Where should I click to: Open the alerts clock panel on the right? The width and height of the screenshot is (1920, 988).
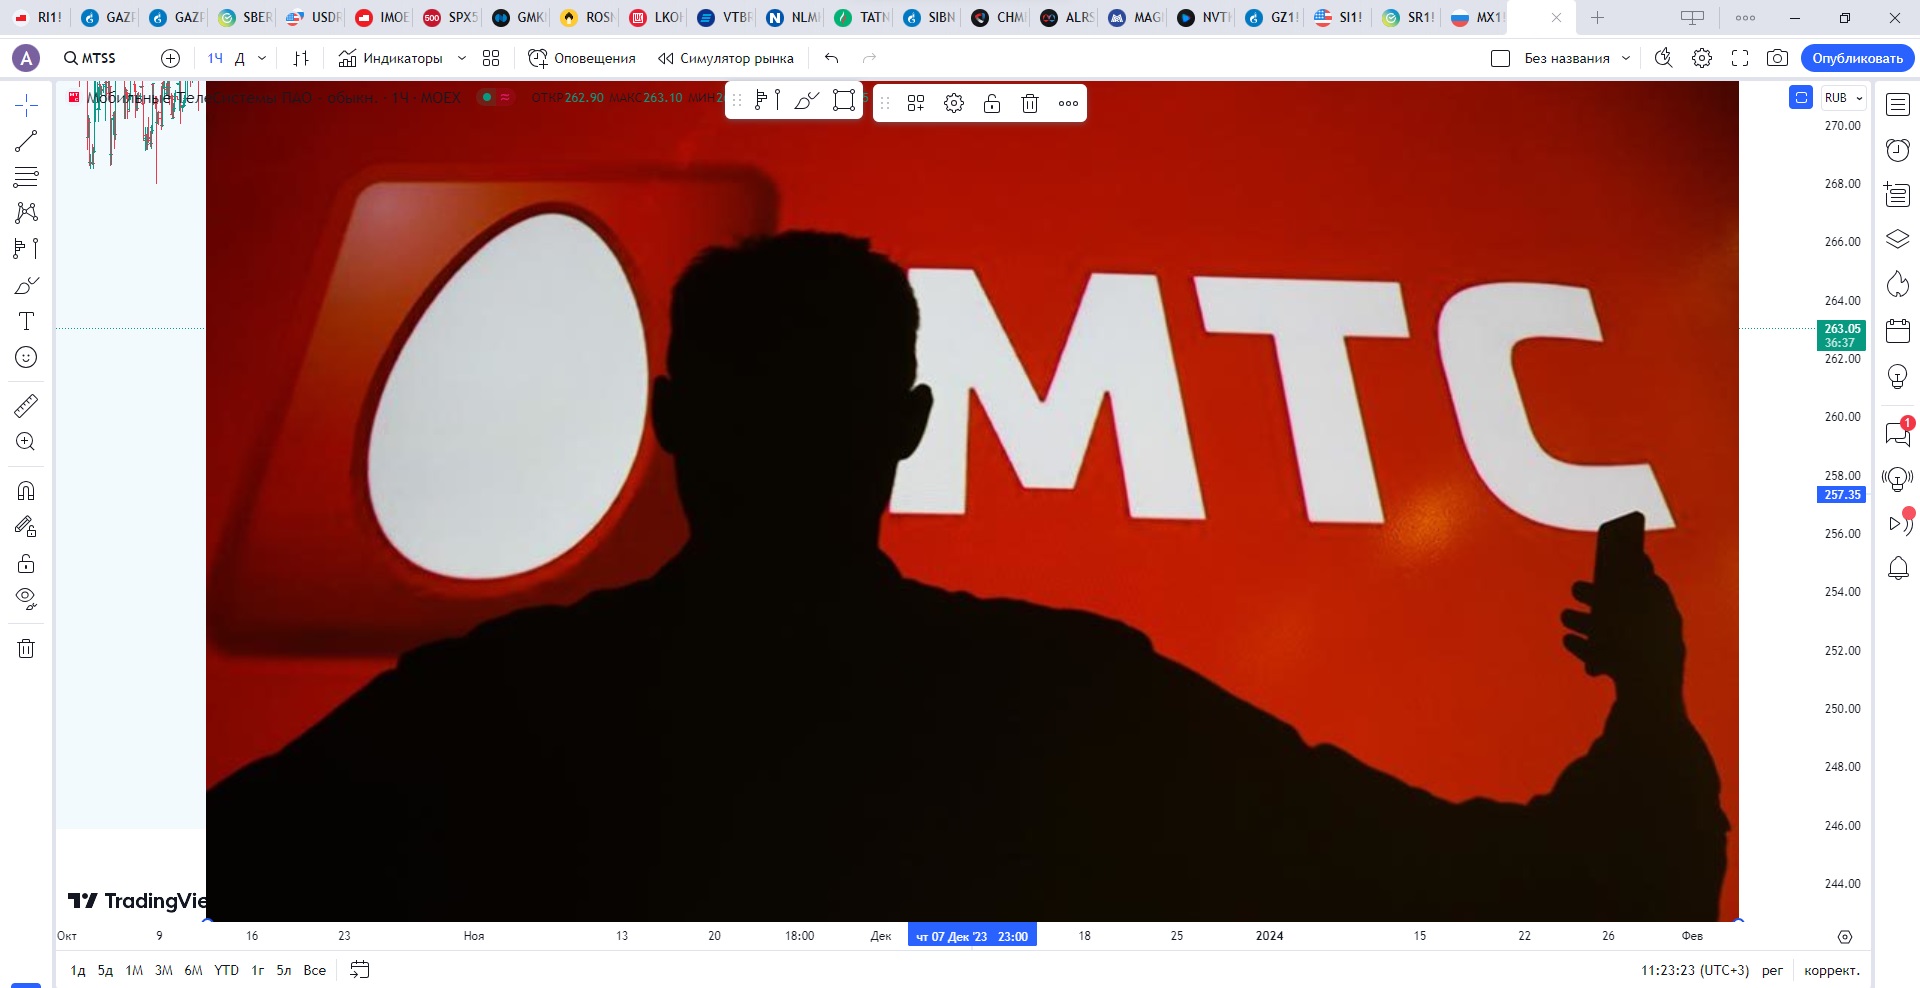(x=1898, y=150)
